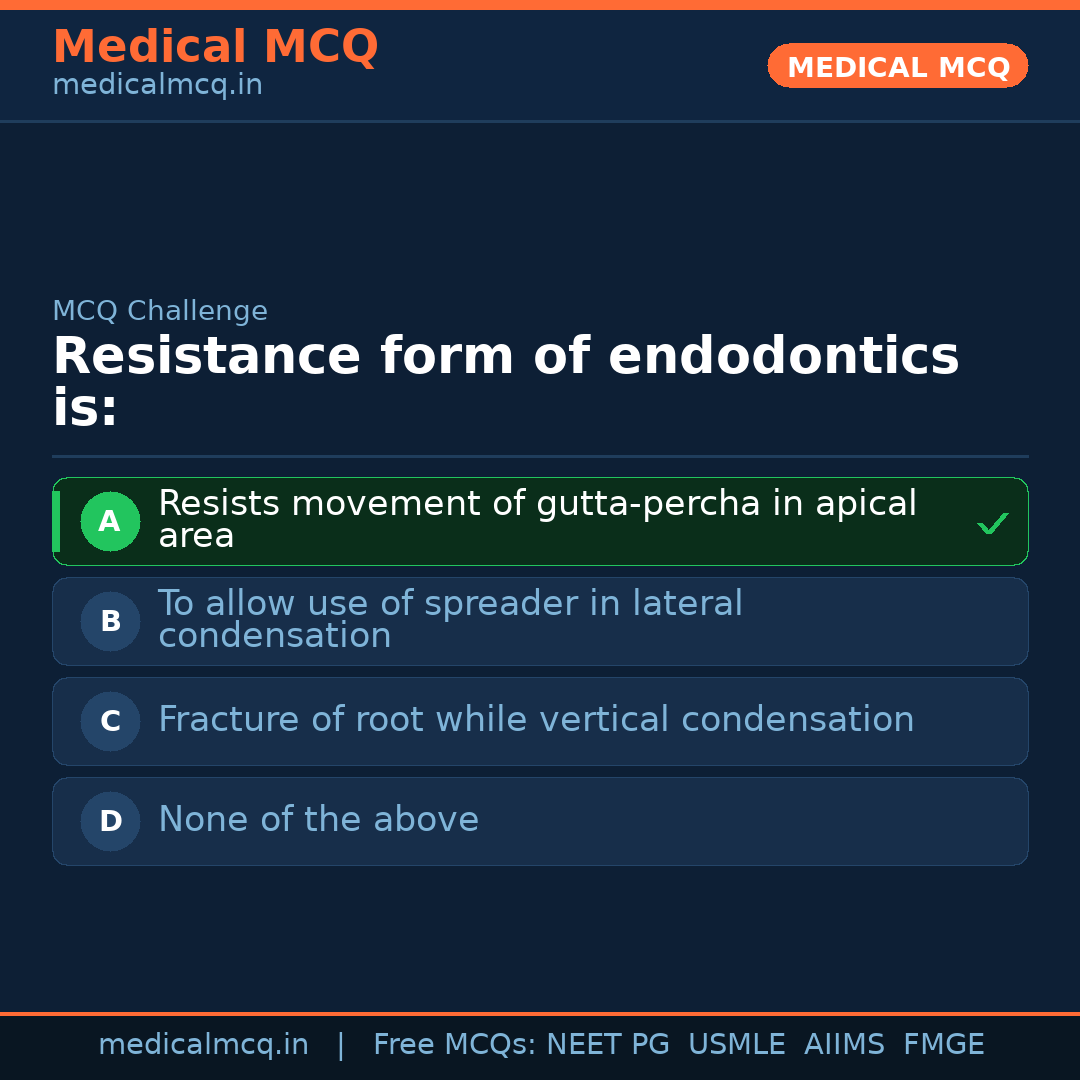Viewport: 1080px width, 1080px height.
Task: Click the green checkmark on option A
Action: (x=992, y=523)
